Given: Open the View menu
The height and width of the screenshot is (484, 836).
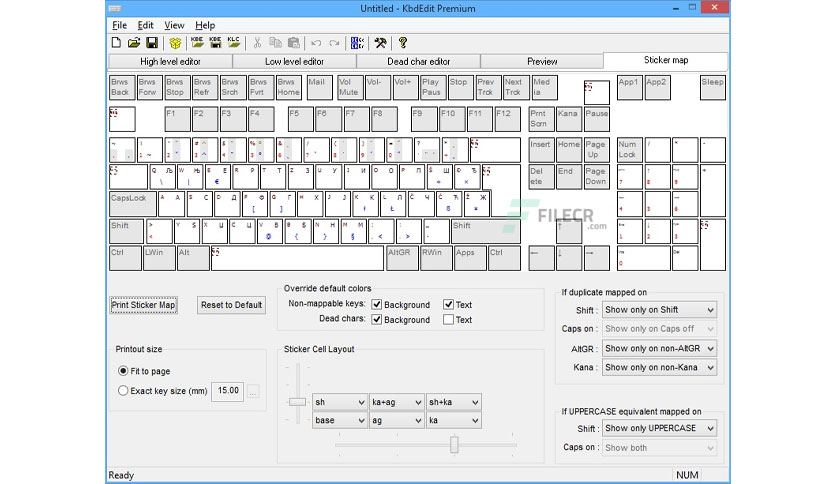Looking at the screenshot, I should 174,25.
